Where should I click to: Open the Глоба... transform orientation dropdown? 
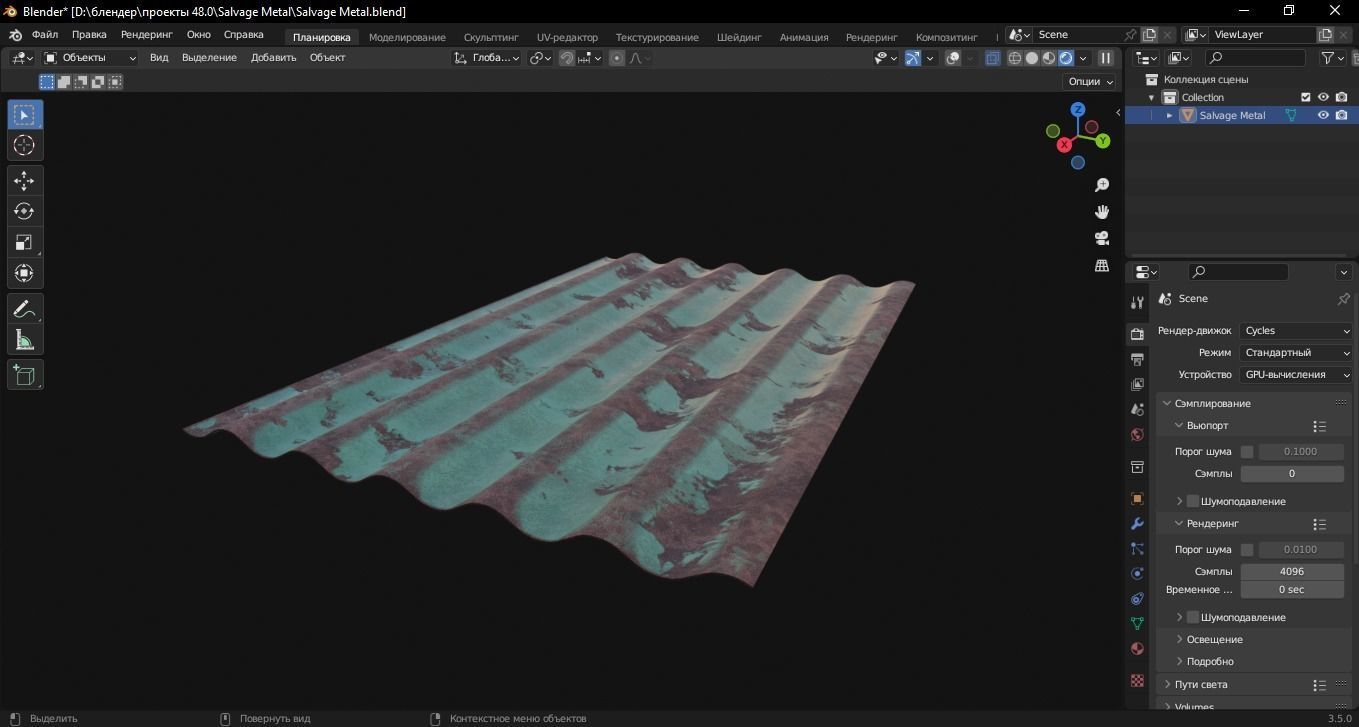coord(487,58)
